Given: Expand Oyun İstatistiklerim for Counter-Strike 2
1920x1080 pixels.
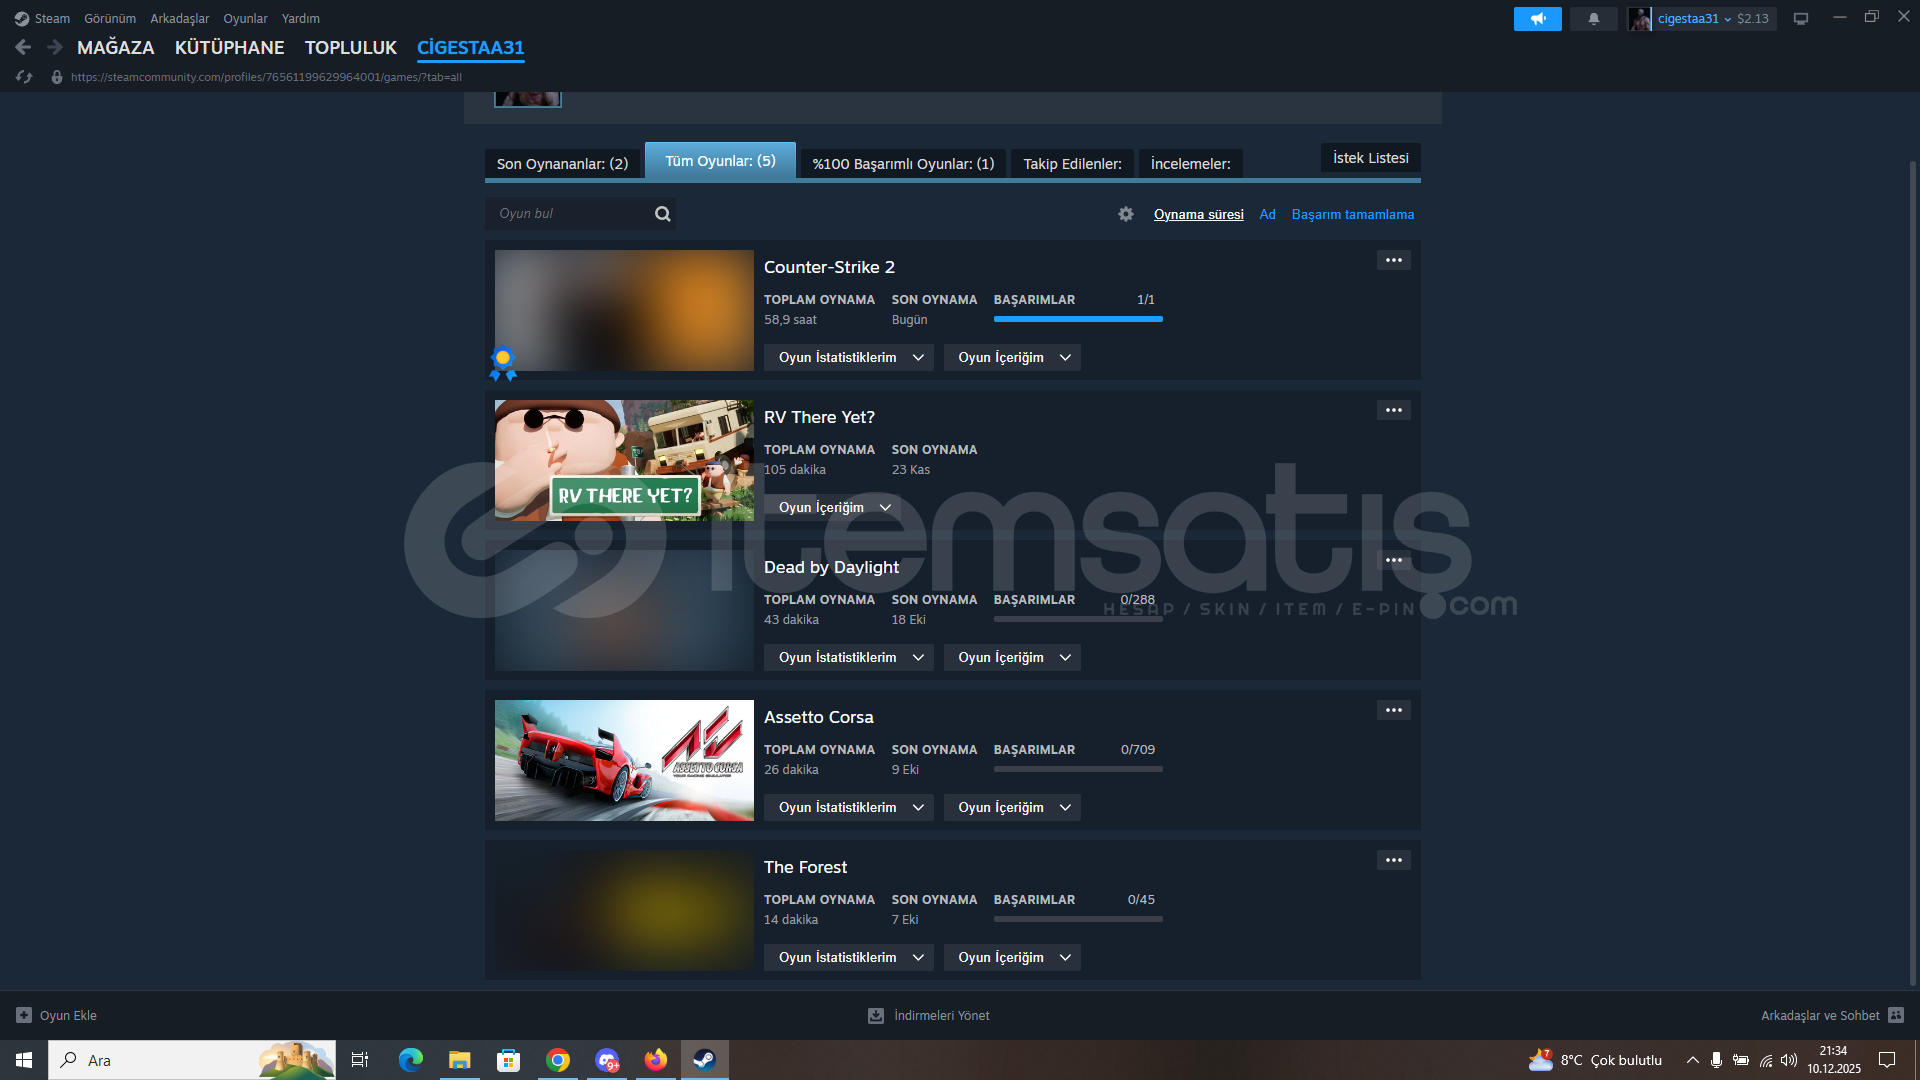Looking at the screenshot, I should (x=848, y=358).
